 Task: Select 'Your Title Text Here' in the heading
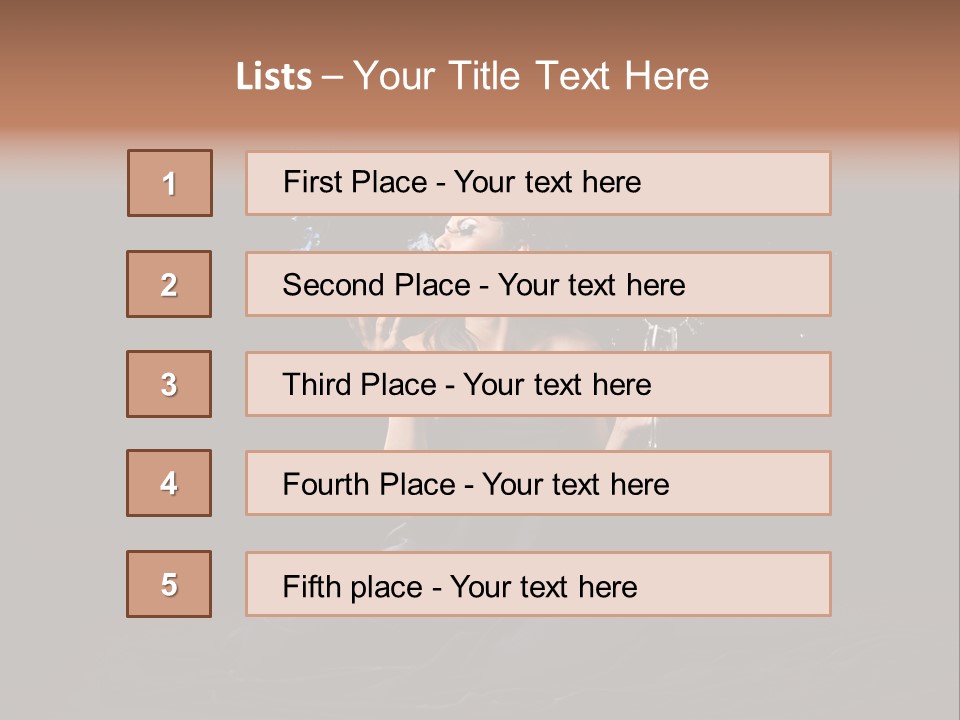pos(531,76)
